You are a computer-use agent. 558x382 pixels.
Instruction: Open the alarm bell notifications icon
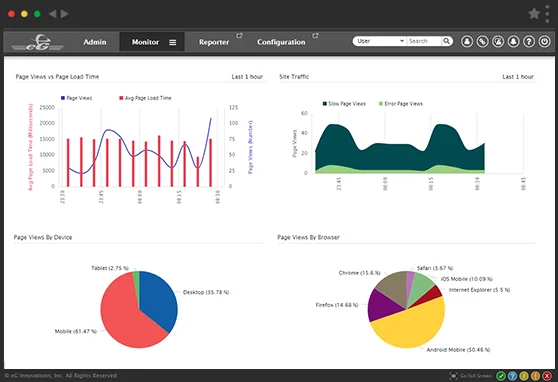coord(514,42)
